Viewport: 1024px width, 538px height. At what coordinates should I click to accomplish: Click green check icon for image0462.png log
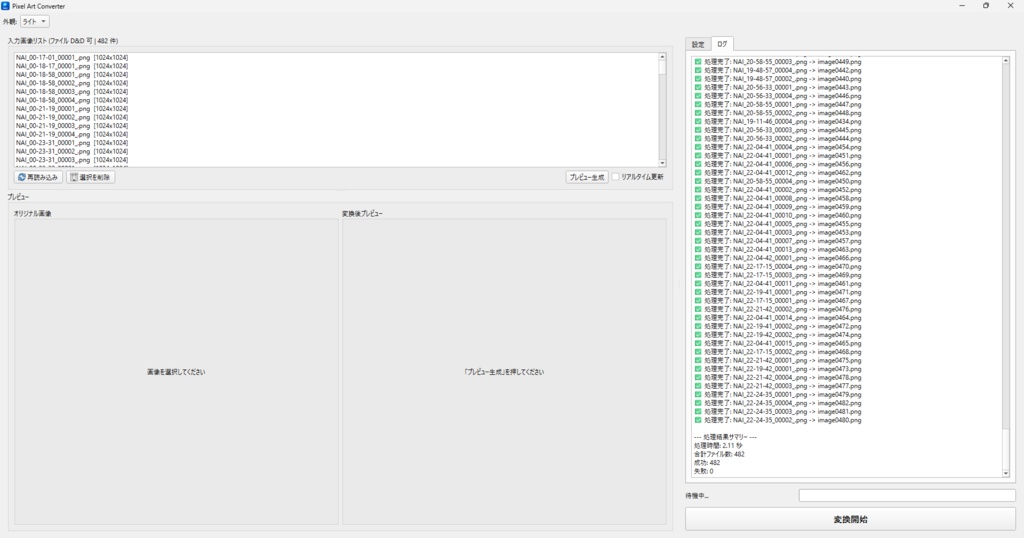pyautogui.click(x=697, y=172)
